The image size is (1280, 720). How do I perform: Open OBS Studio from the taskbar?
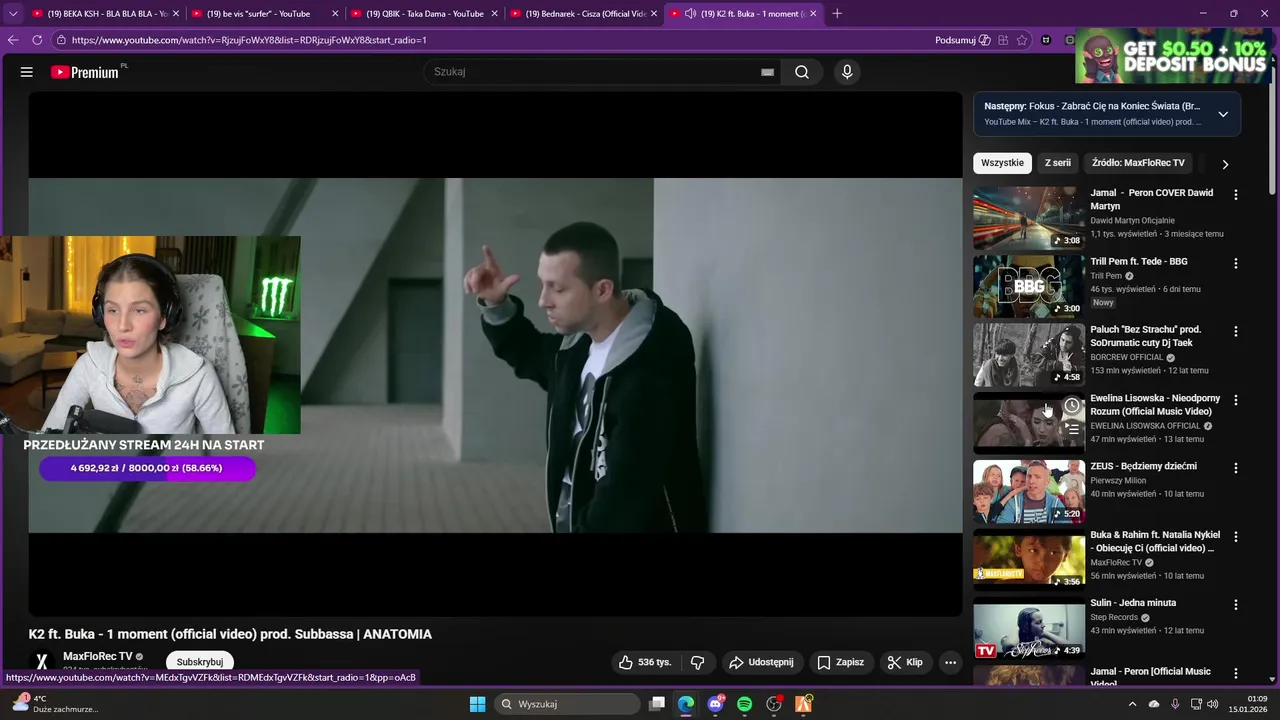click(774, 704)
